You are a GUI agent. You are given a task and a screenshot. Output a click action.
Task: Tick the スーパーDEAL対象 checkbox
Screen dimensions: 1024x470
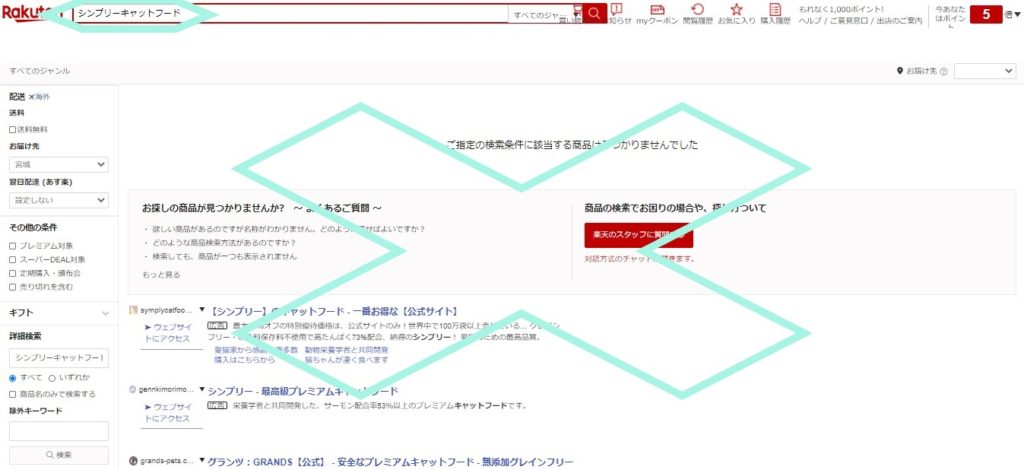coord(13,259)
